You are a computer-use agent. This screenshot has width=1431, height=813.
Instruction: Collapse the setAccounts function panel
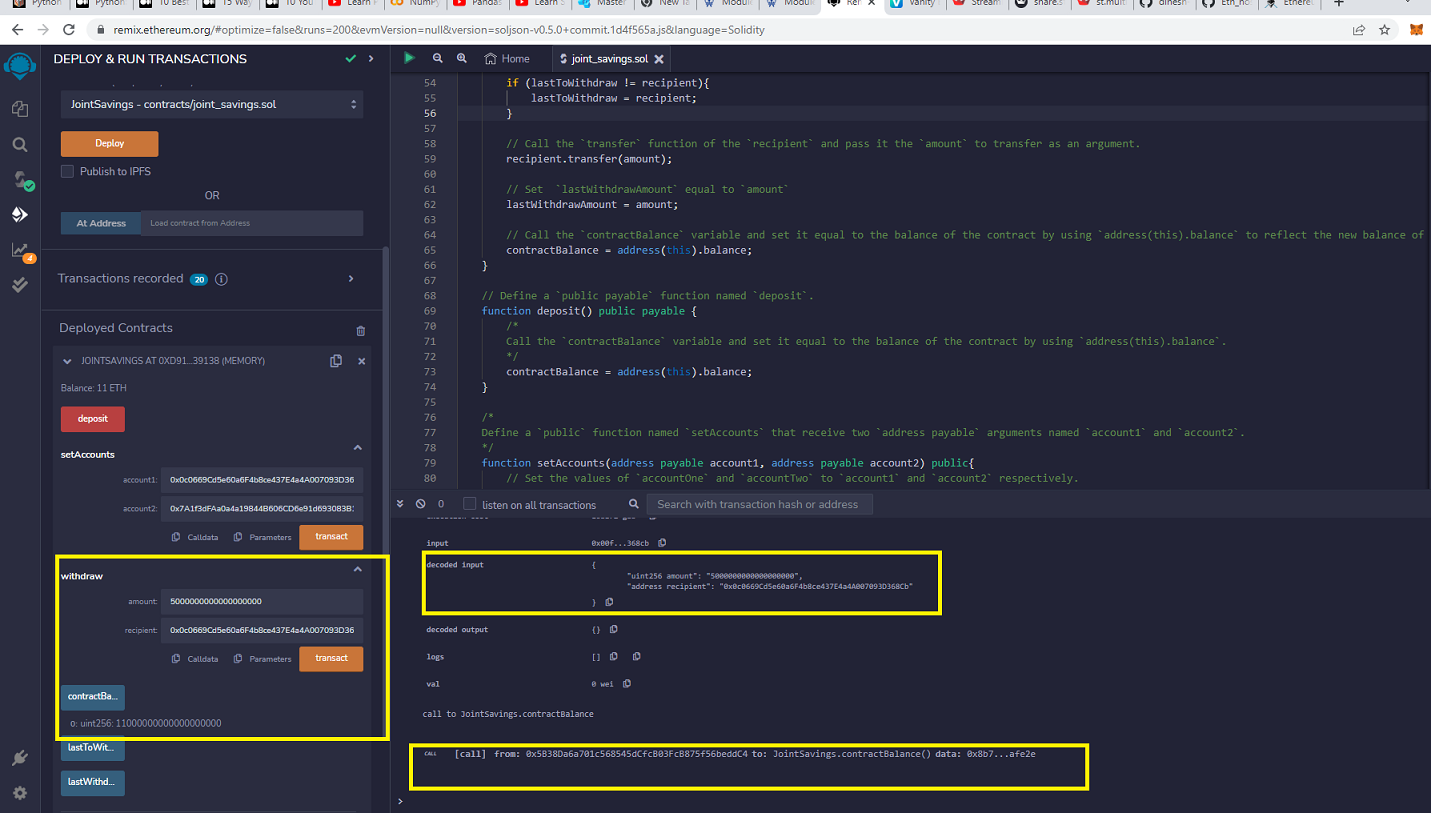[x=357, y=447]
